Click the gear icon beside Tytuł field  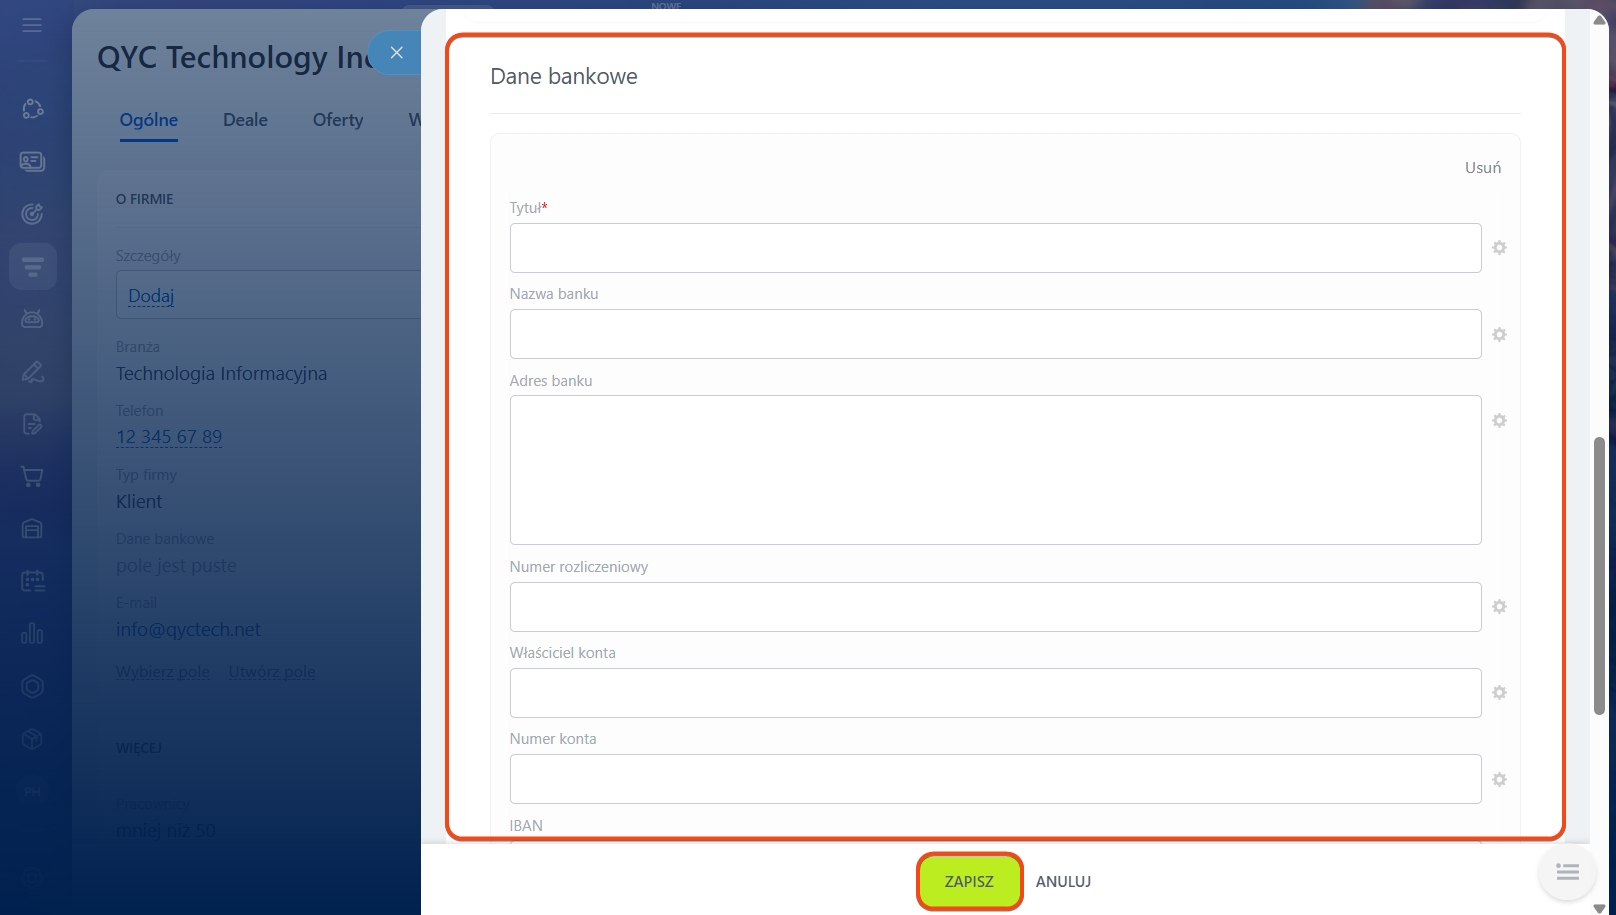coord(1499,248)
